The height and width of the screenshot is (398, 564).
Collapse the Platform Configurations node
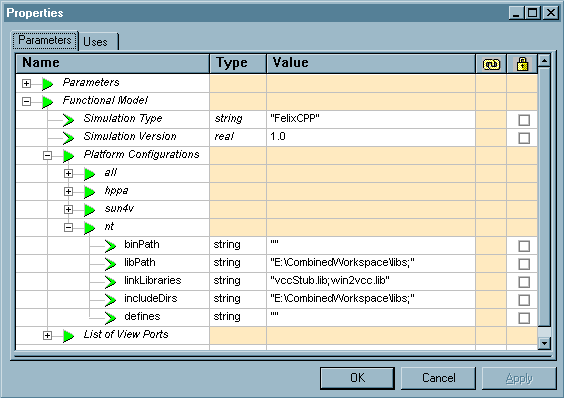coord(47,155)
